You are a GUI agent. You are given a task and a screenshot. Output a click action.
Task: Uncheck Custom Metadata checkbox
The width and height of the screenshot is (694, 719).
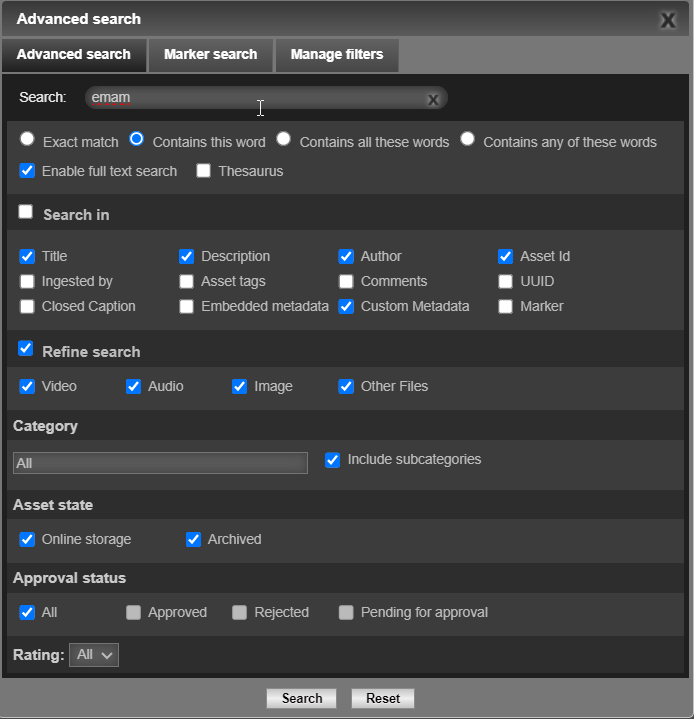[346, 306]
